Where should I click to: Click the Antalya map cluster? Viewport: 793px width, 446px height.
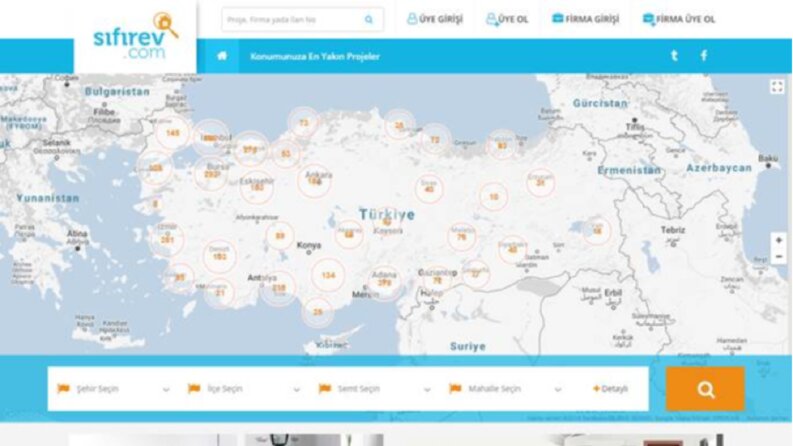tap(278, 288)
